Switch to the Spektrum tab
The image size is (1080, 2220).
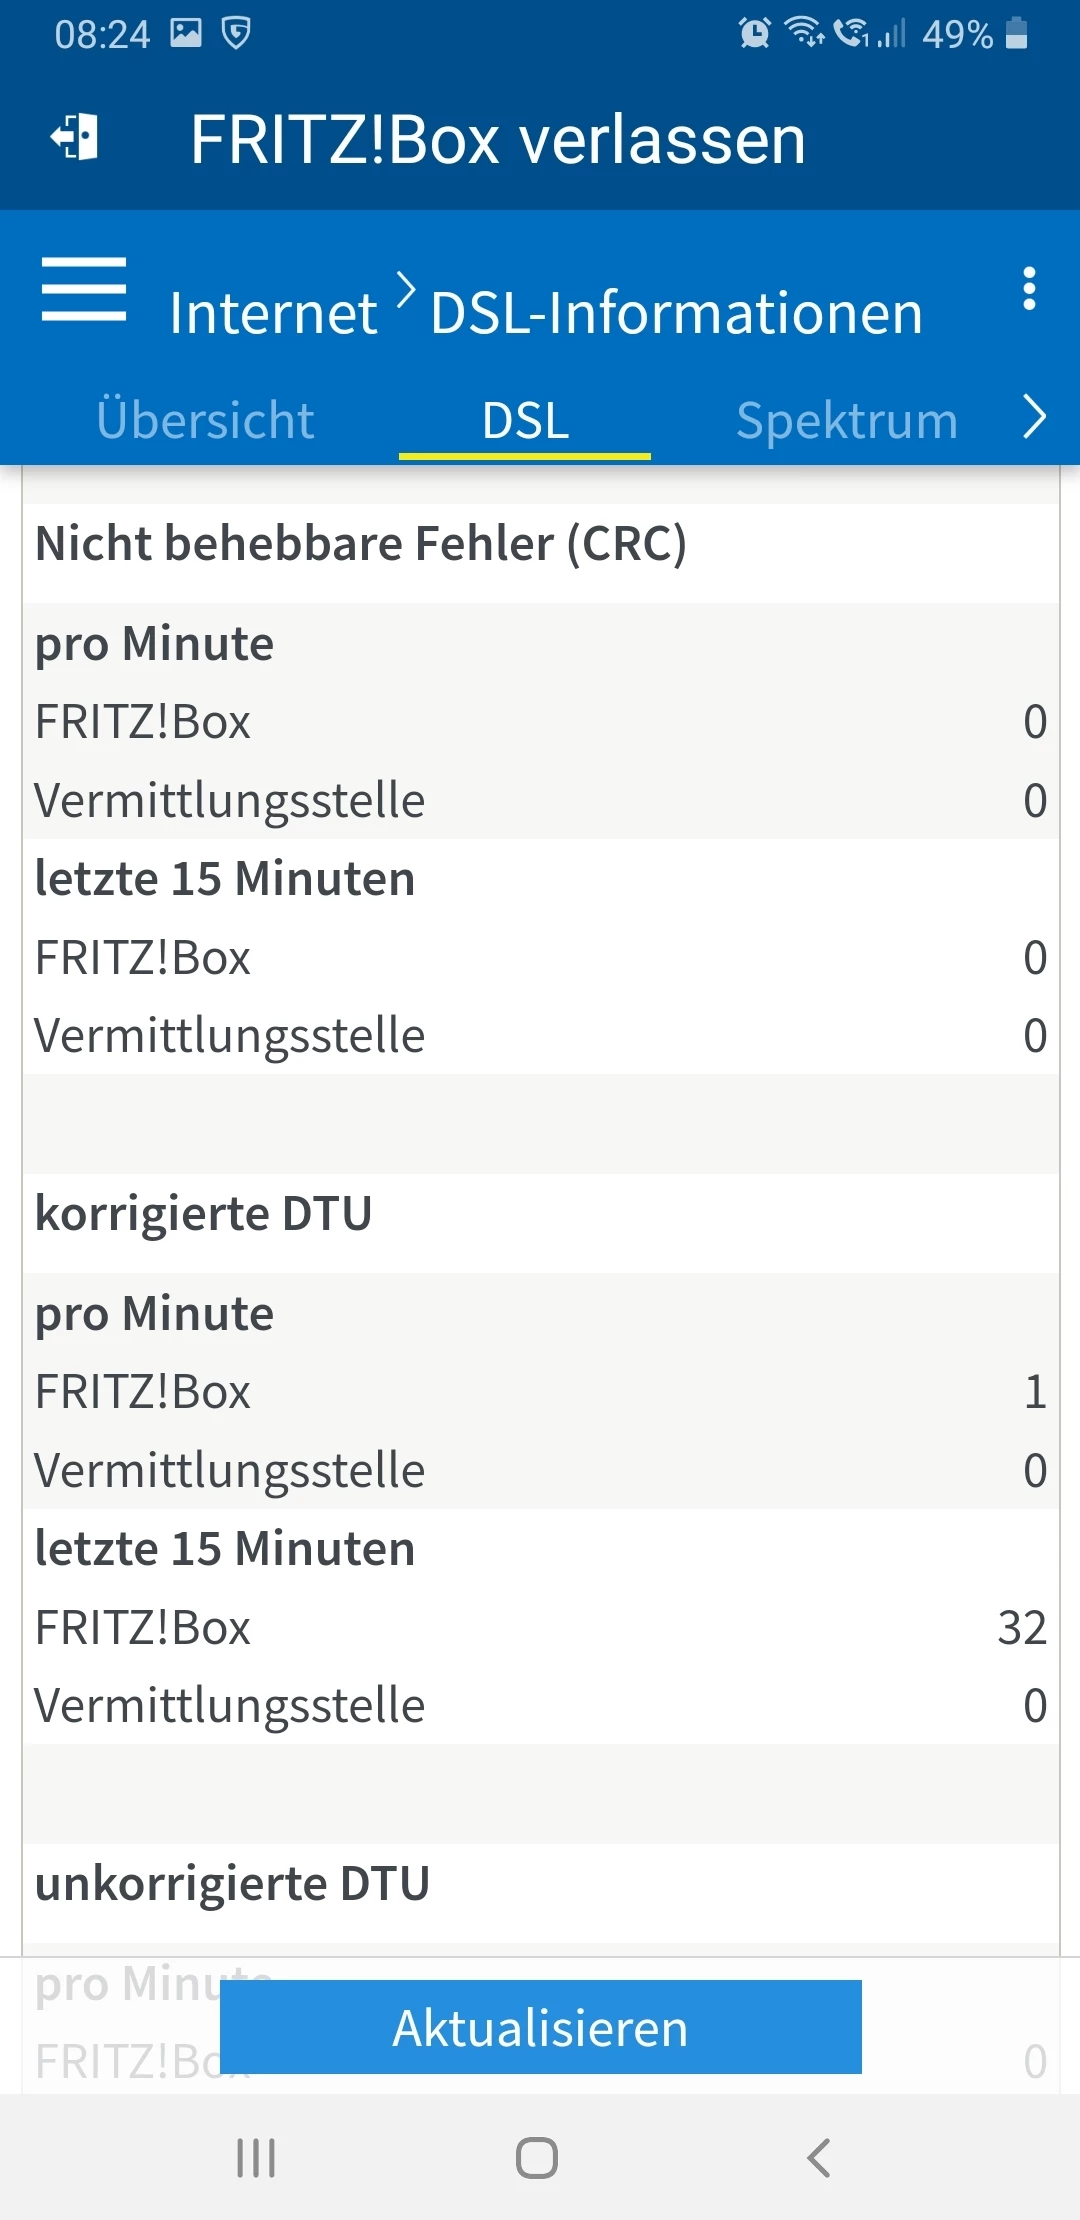tap(847, 420)
